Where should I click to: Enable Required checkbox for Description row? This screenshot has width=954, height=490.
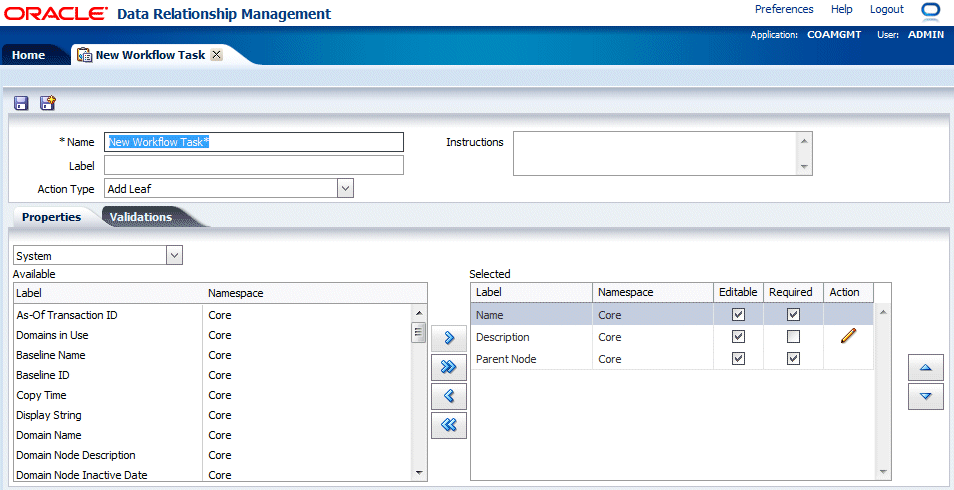point(793,337)
